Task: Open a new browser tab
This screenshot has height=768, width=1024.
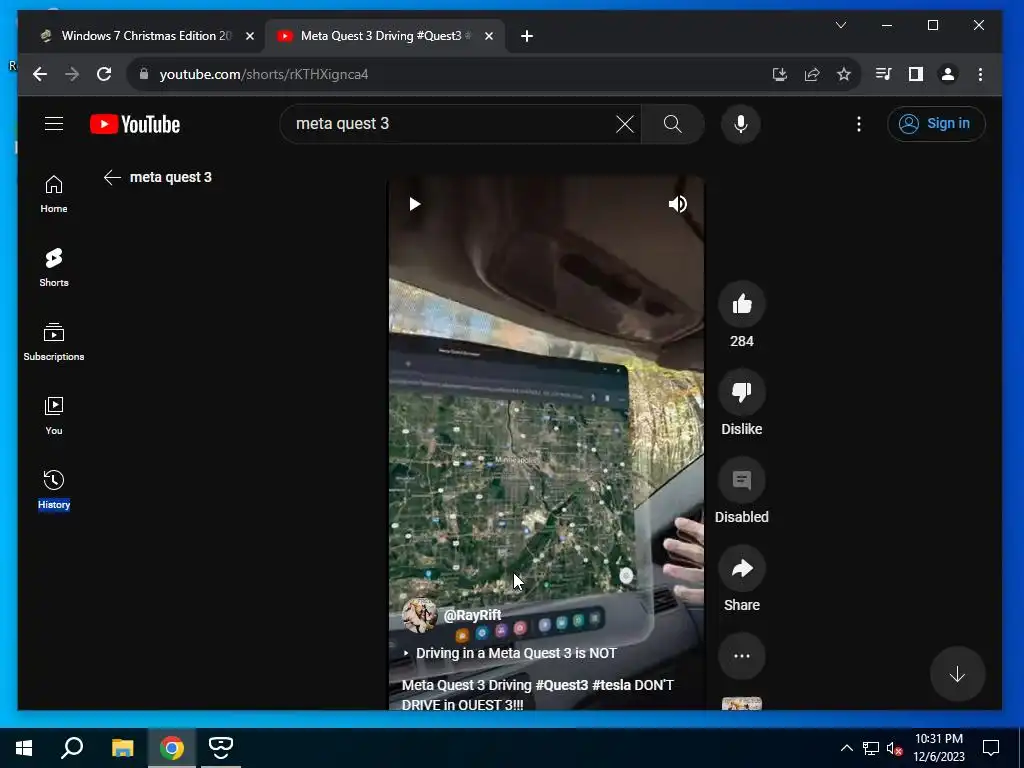Action: click(526, 36)
